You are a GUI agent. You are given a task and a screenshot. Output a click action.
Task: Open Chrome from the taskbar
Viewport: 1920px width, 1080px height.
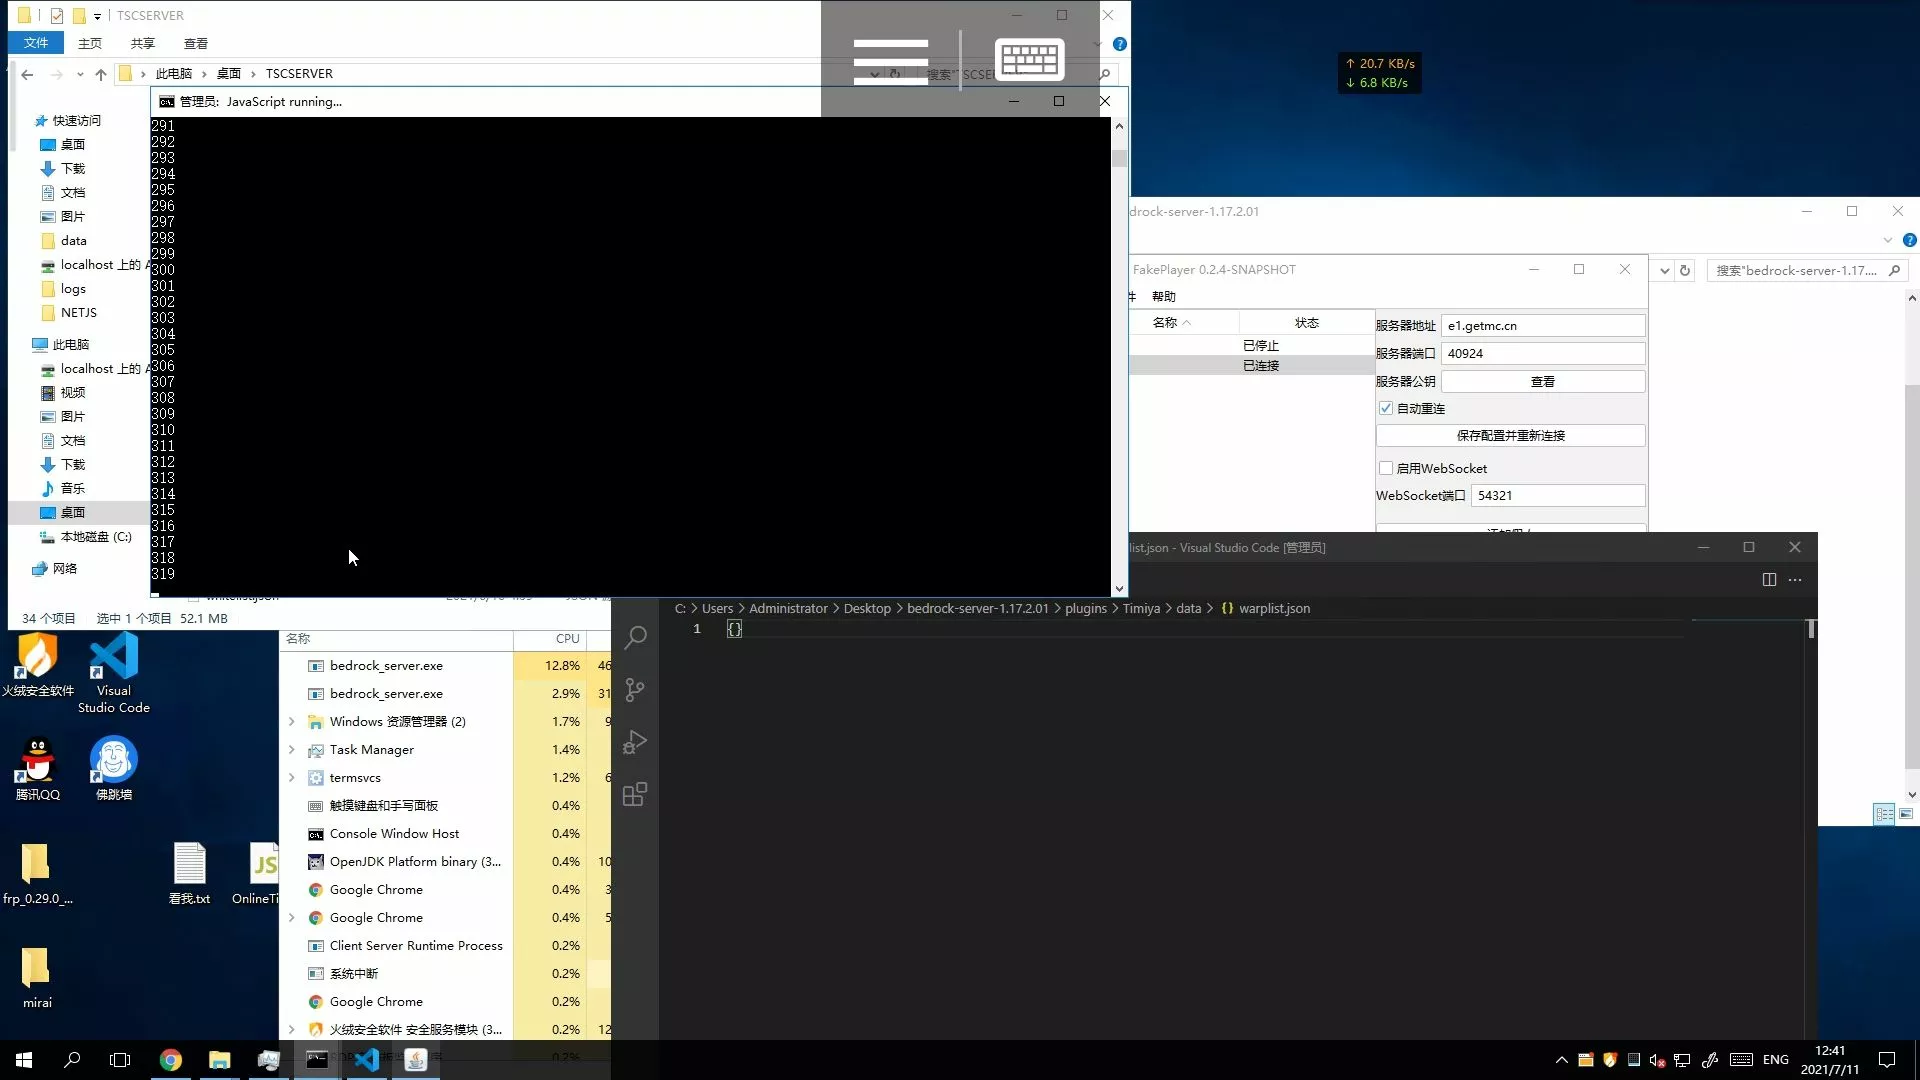click(171, 1060)
